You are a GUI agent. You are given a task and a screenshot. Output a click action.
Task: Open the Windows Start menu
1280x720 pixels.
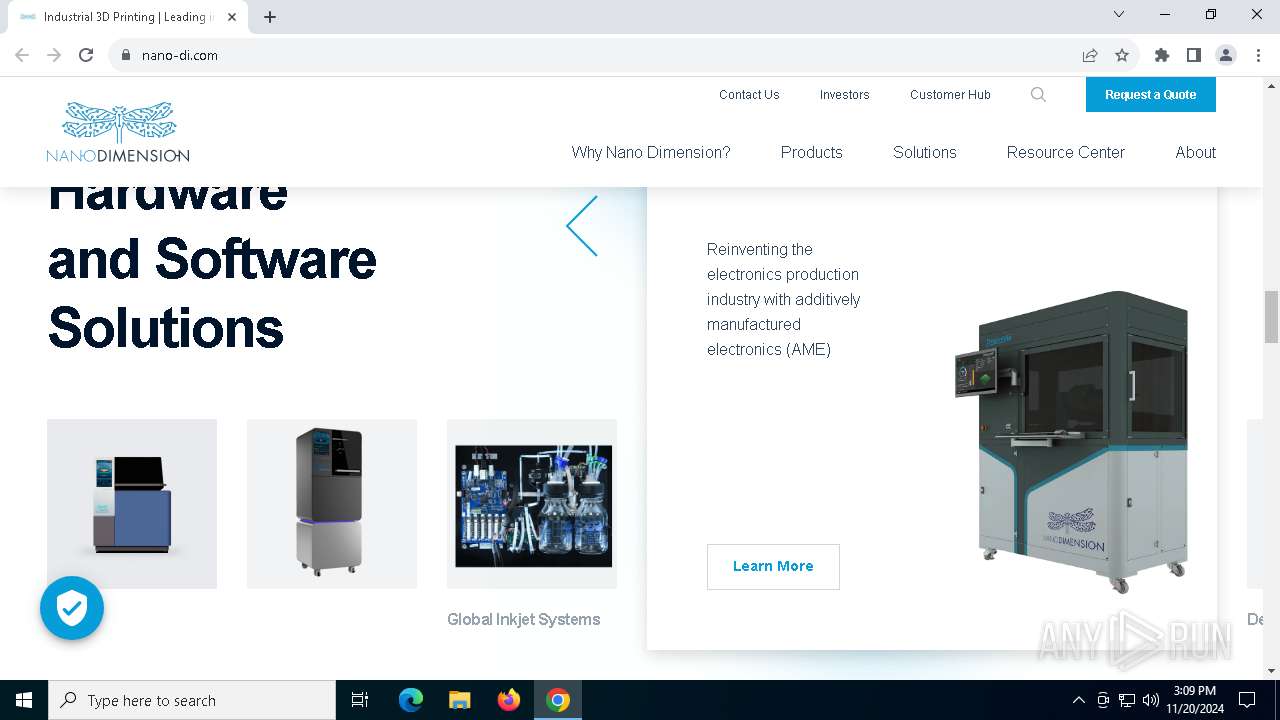24,700
